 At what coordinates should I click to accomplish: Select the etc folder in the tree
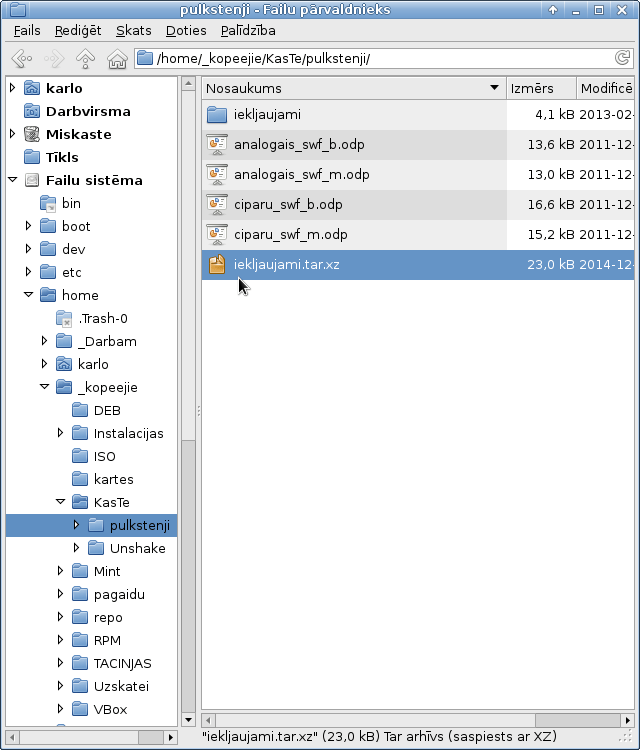pyautogui.click(x=72, y=273)
